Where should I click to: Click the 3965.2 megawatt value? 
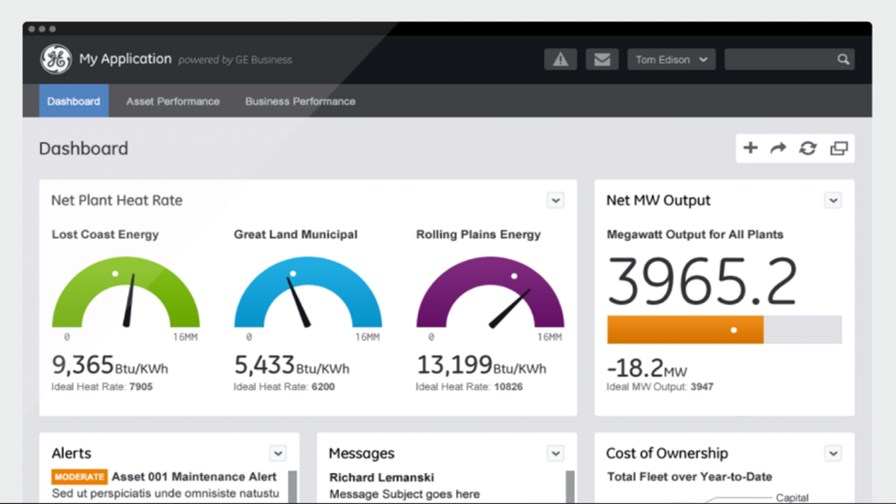click(702, 281)
